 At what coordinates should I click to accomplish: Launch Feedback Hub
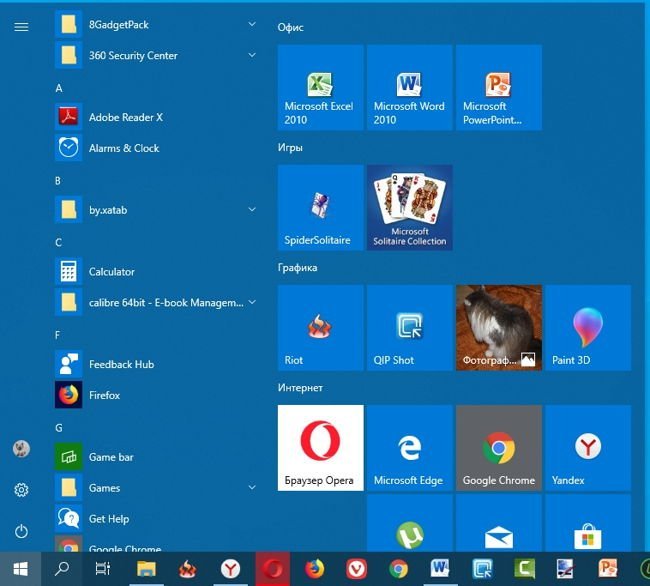click(155, 364)
